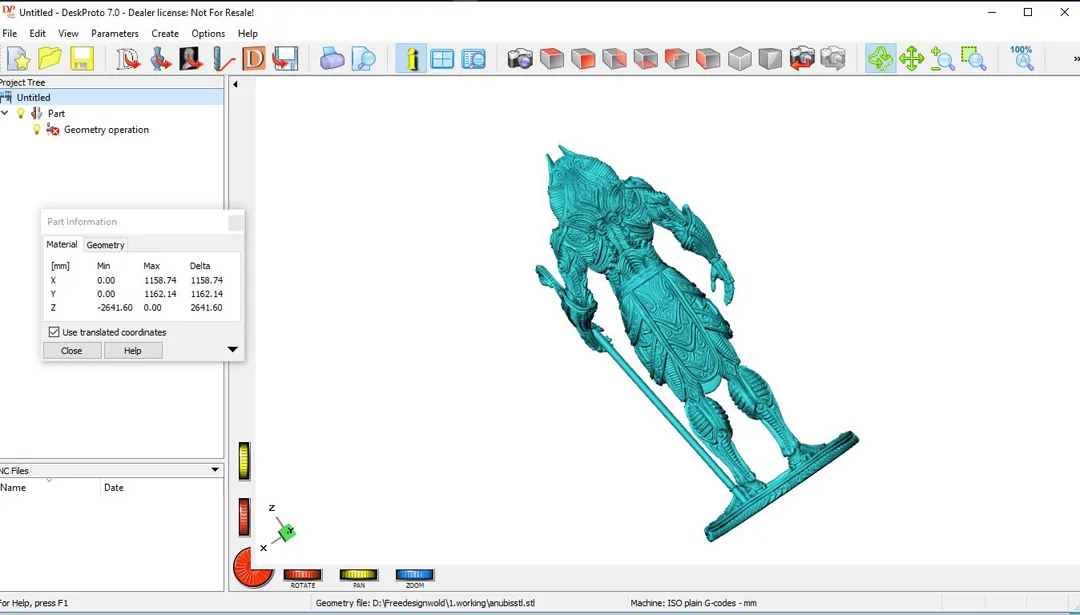Click the previous view camera with red arrow
This screenshot has height=615, width=1080.
802,59
